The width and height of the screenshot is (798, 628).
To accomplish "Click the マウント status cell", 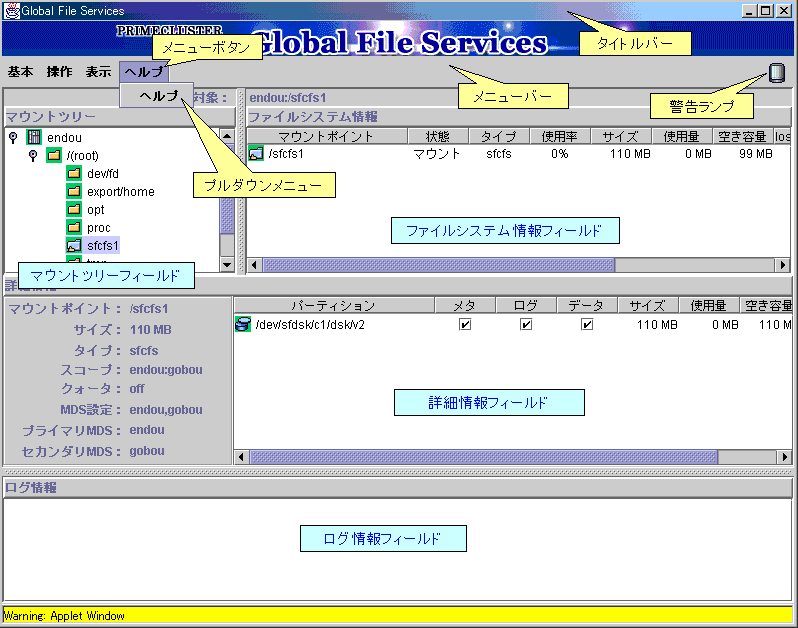I will (x=437, y=154).
